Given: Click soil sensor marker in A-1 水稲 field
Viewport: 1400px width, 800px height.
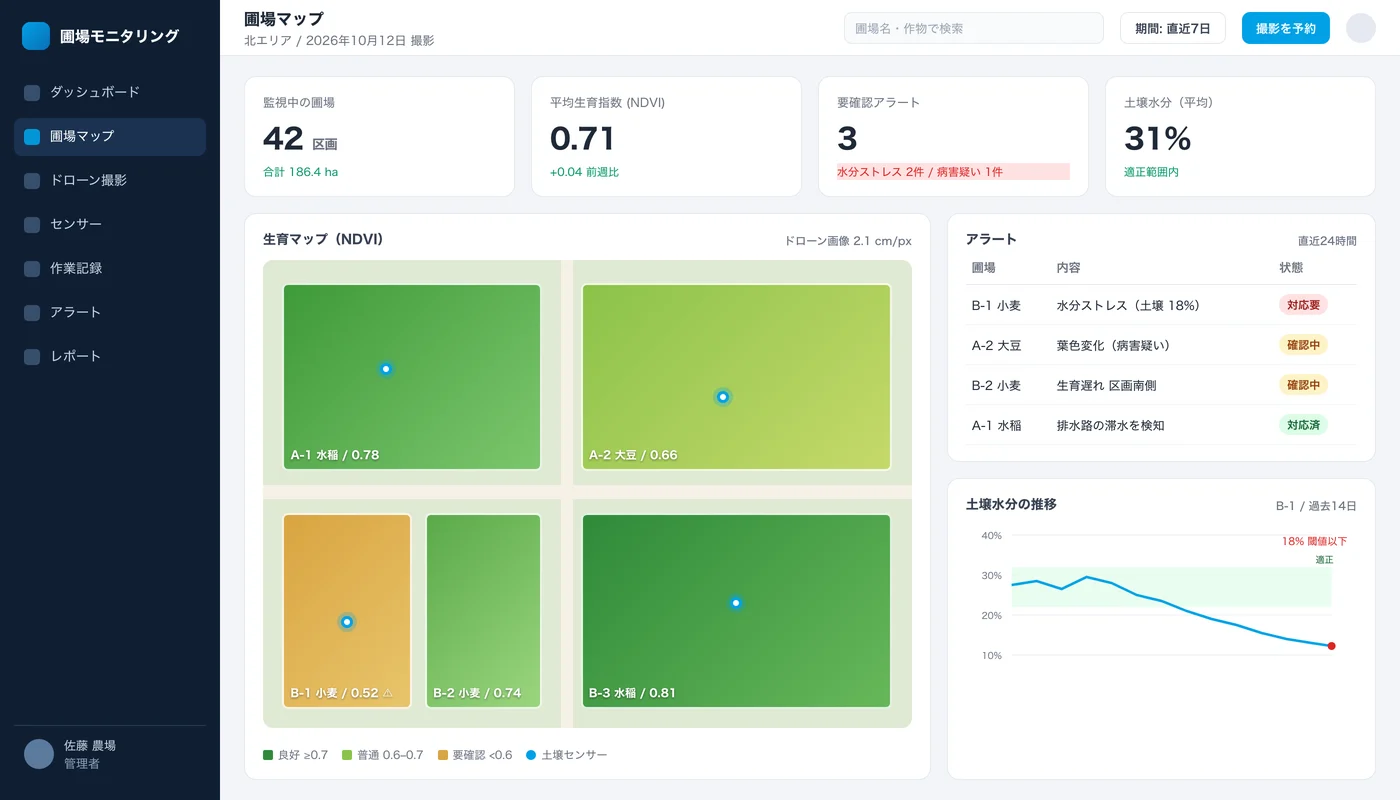Looking at the screenshot, I should pos(386,369).
